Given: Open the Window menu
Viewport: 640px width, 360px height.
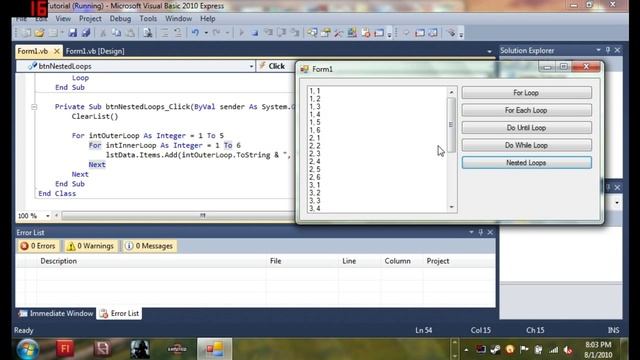Looking at the screenshot, I should (178, 19).
